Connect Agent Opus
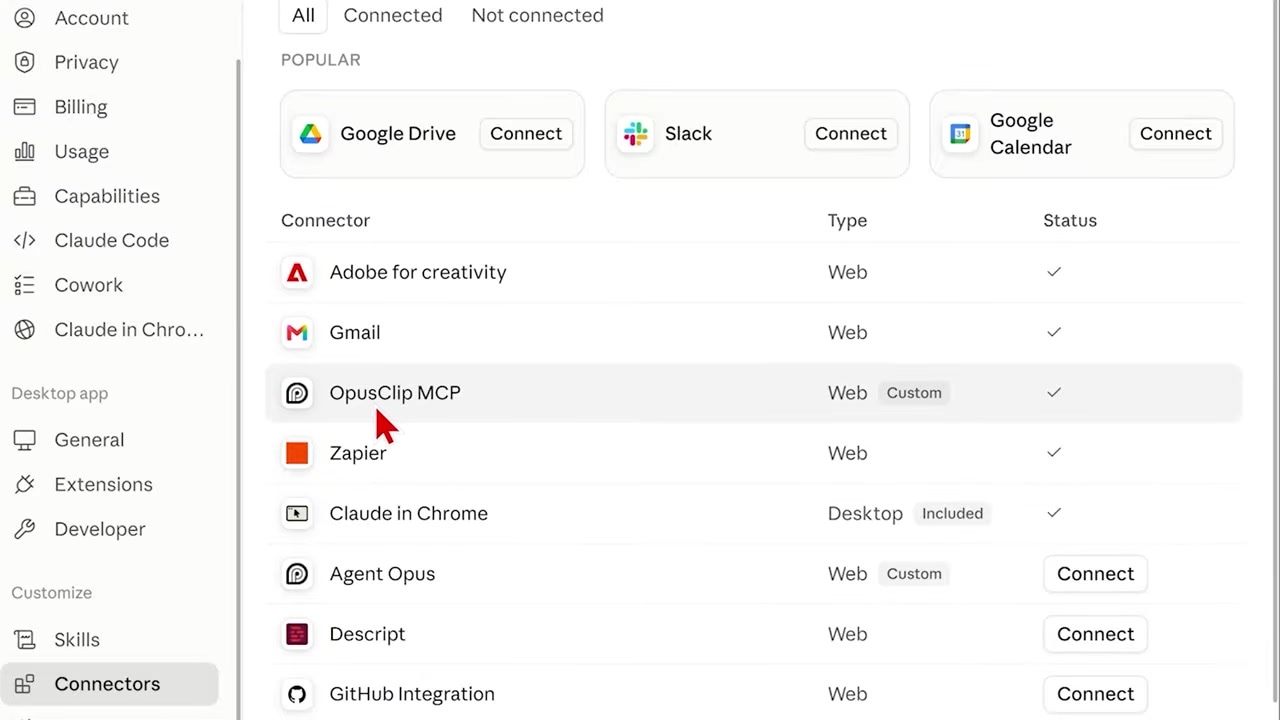 tap(1095, 574)
